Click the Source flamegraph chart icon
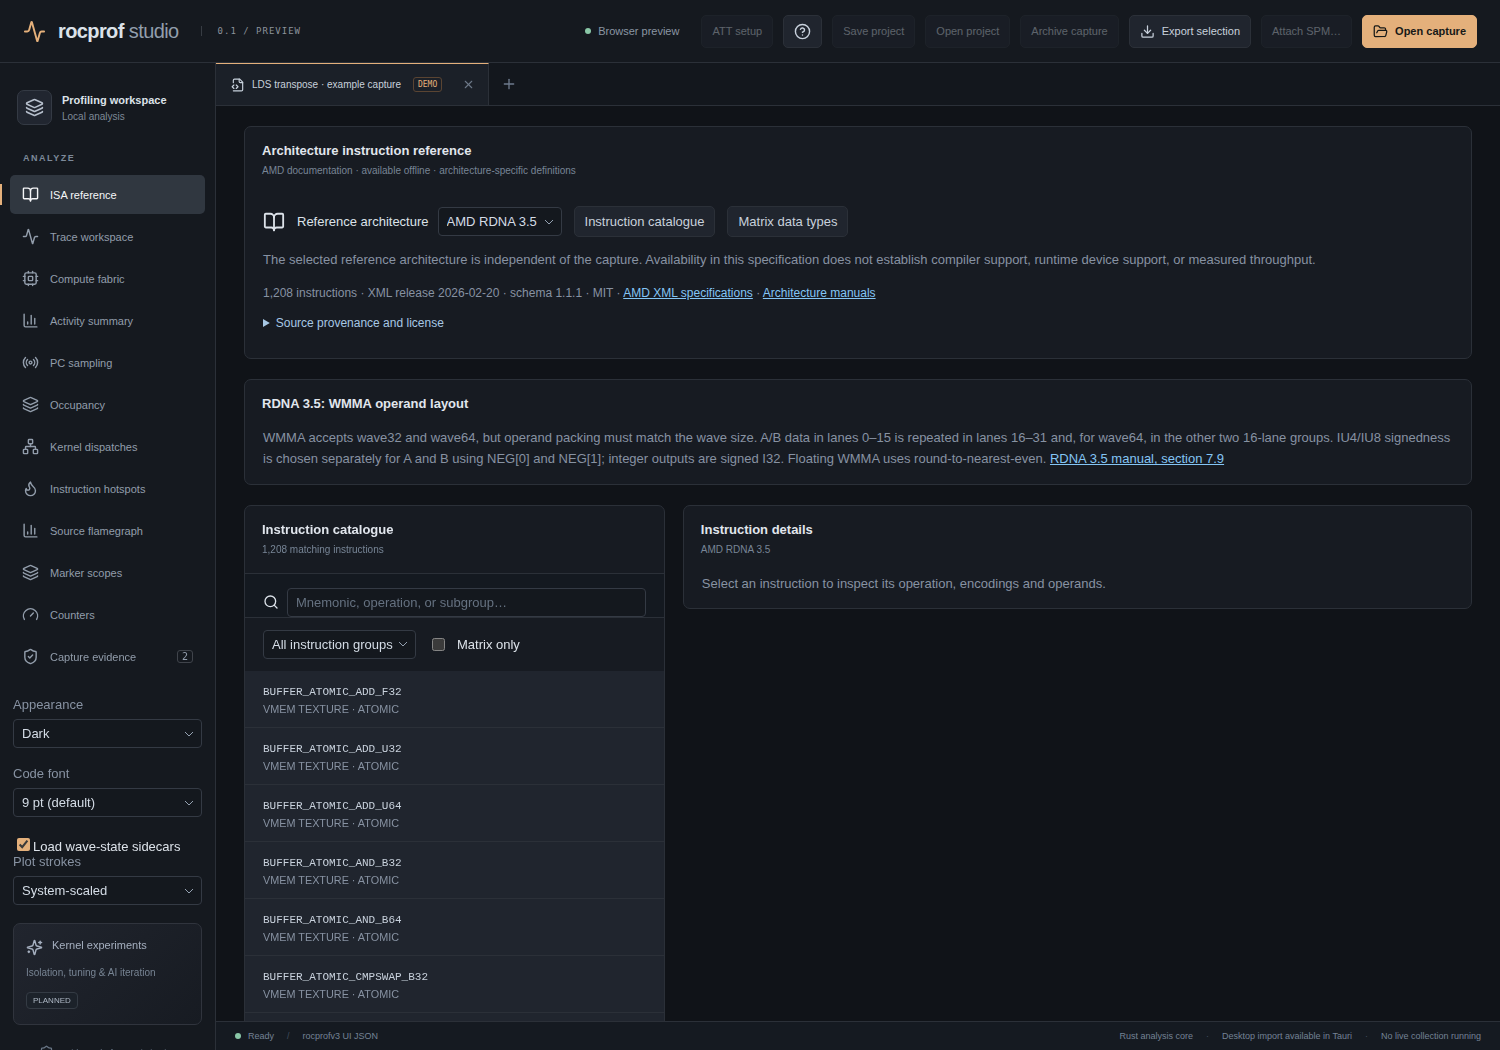1500x1050 pixels. tap(31, 531)
